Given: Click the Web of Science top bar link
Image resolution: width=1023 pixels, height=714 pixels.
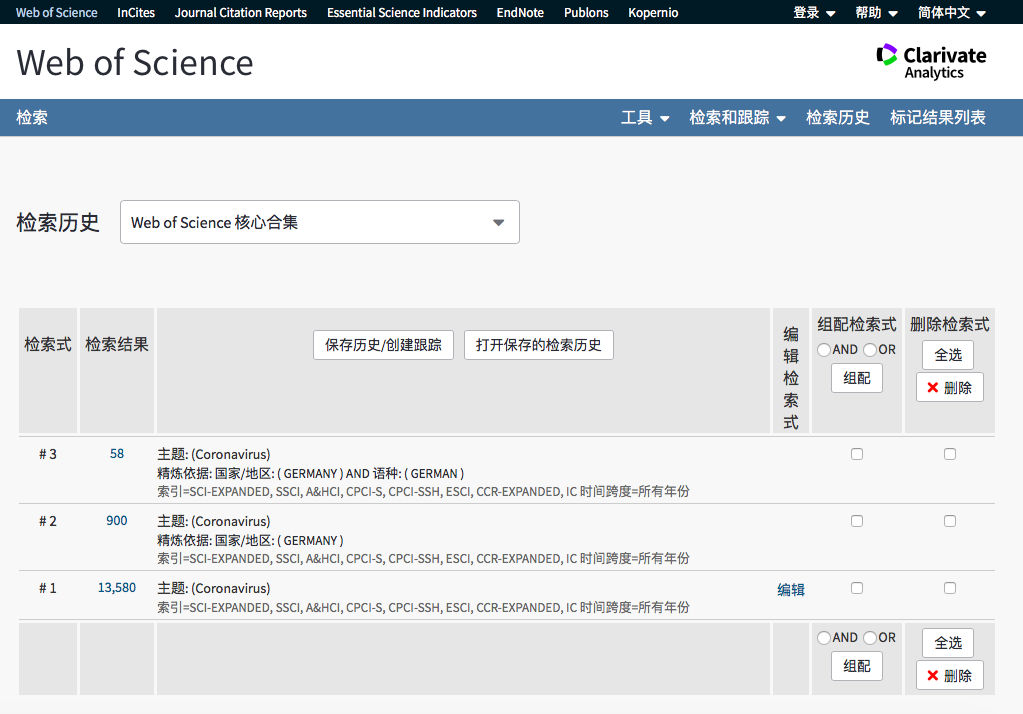Looking at the screenshot, I should [x=56, y=12].
